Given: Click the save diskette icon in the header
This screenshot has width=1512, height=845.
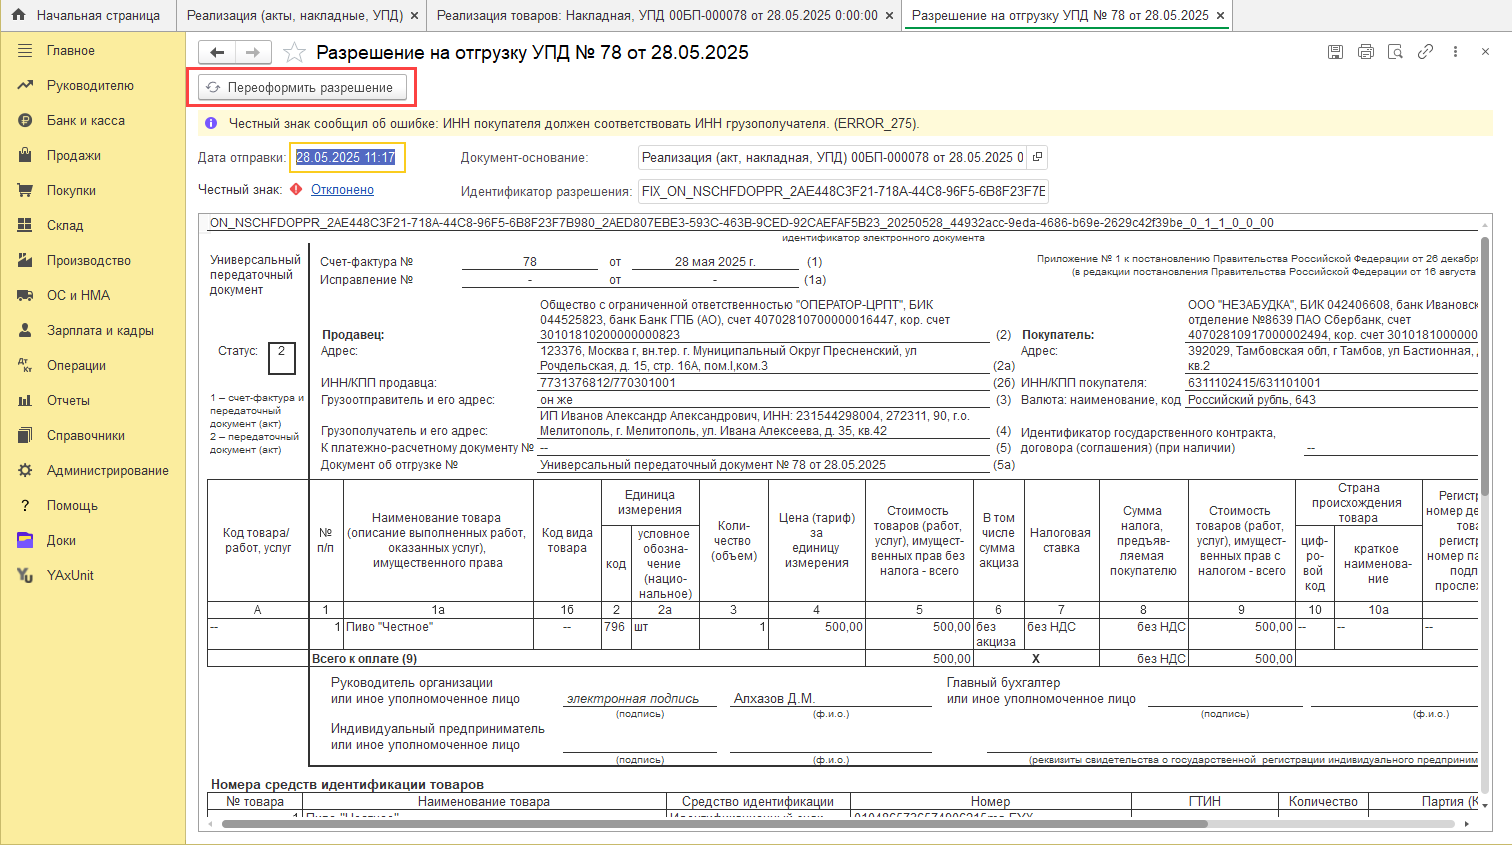Looking at the screenshot, I should click(x=1335, y=52).
